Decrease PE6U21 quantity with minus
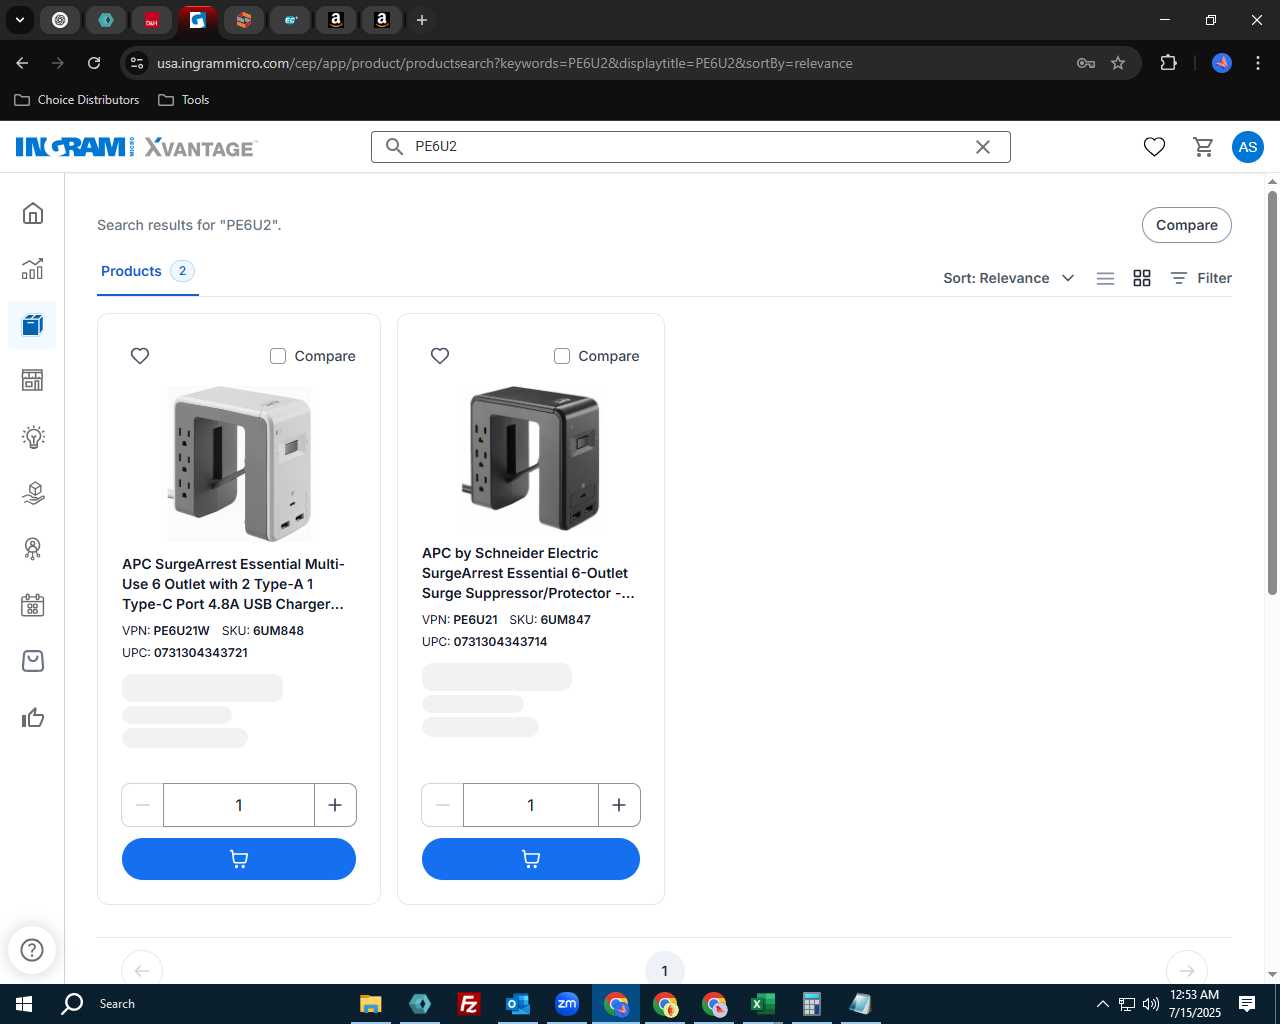 pyautogui.click(x=442, y=805)
